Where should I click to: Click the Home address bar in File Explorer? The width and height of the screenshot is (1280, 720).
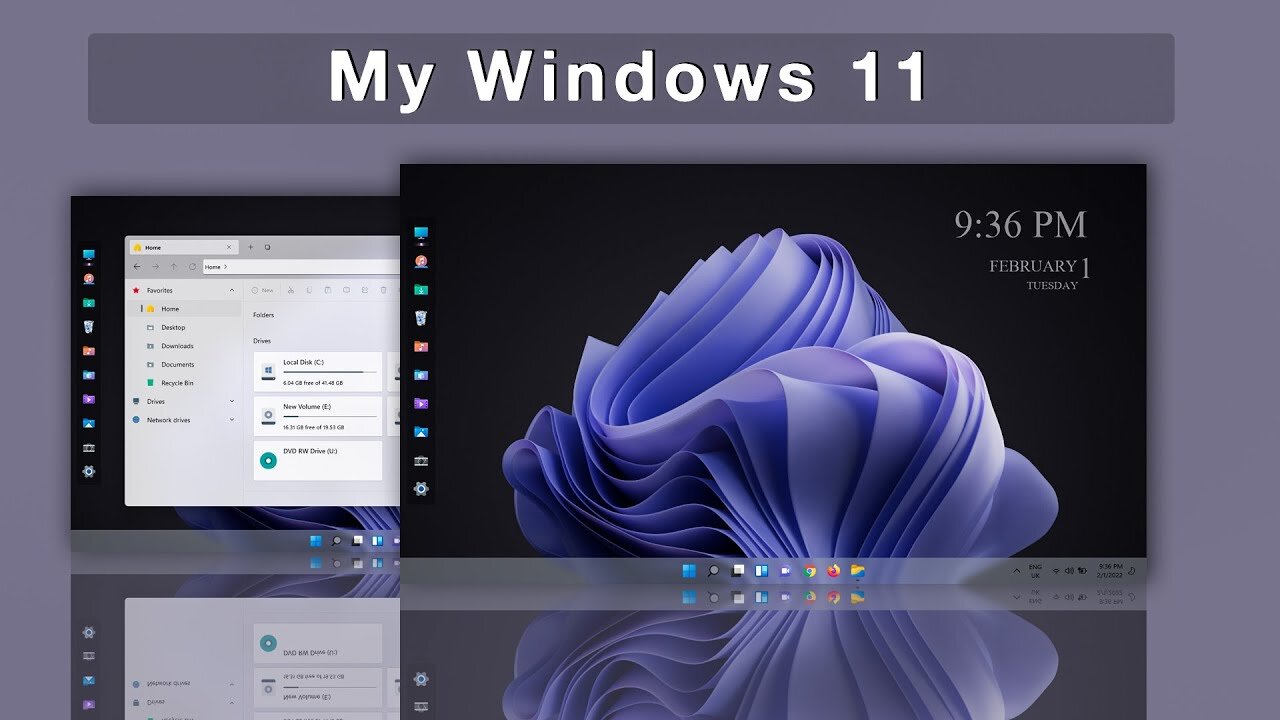[x=301, y=267]
